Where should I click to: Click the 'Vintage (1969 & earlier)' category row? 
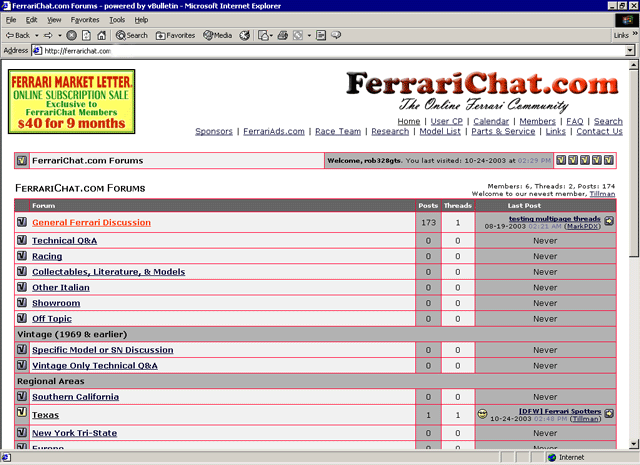315,334
